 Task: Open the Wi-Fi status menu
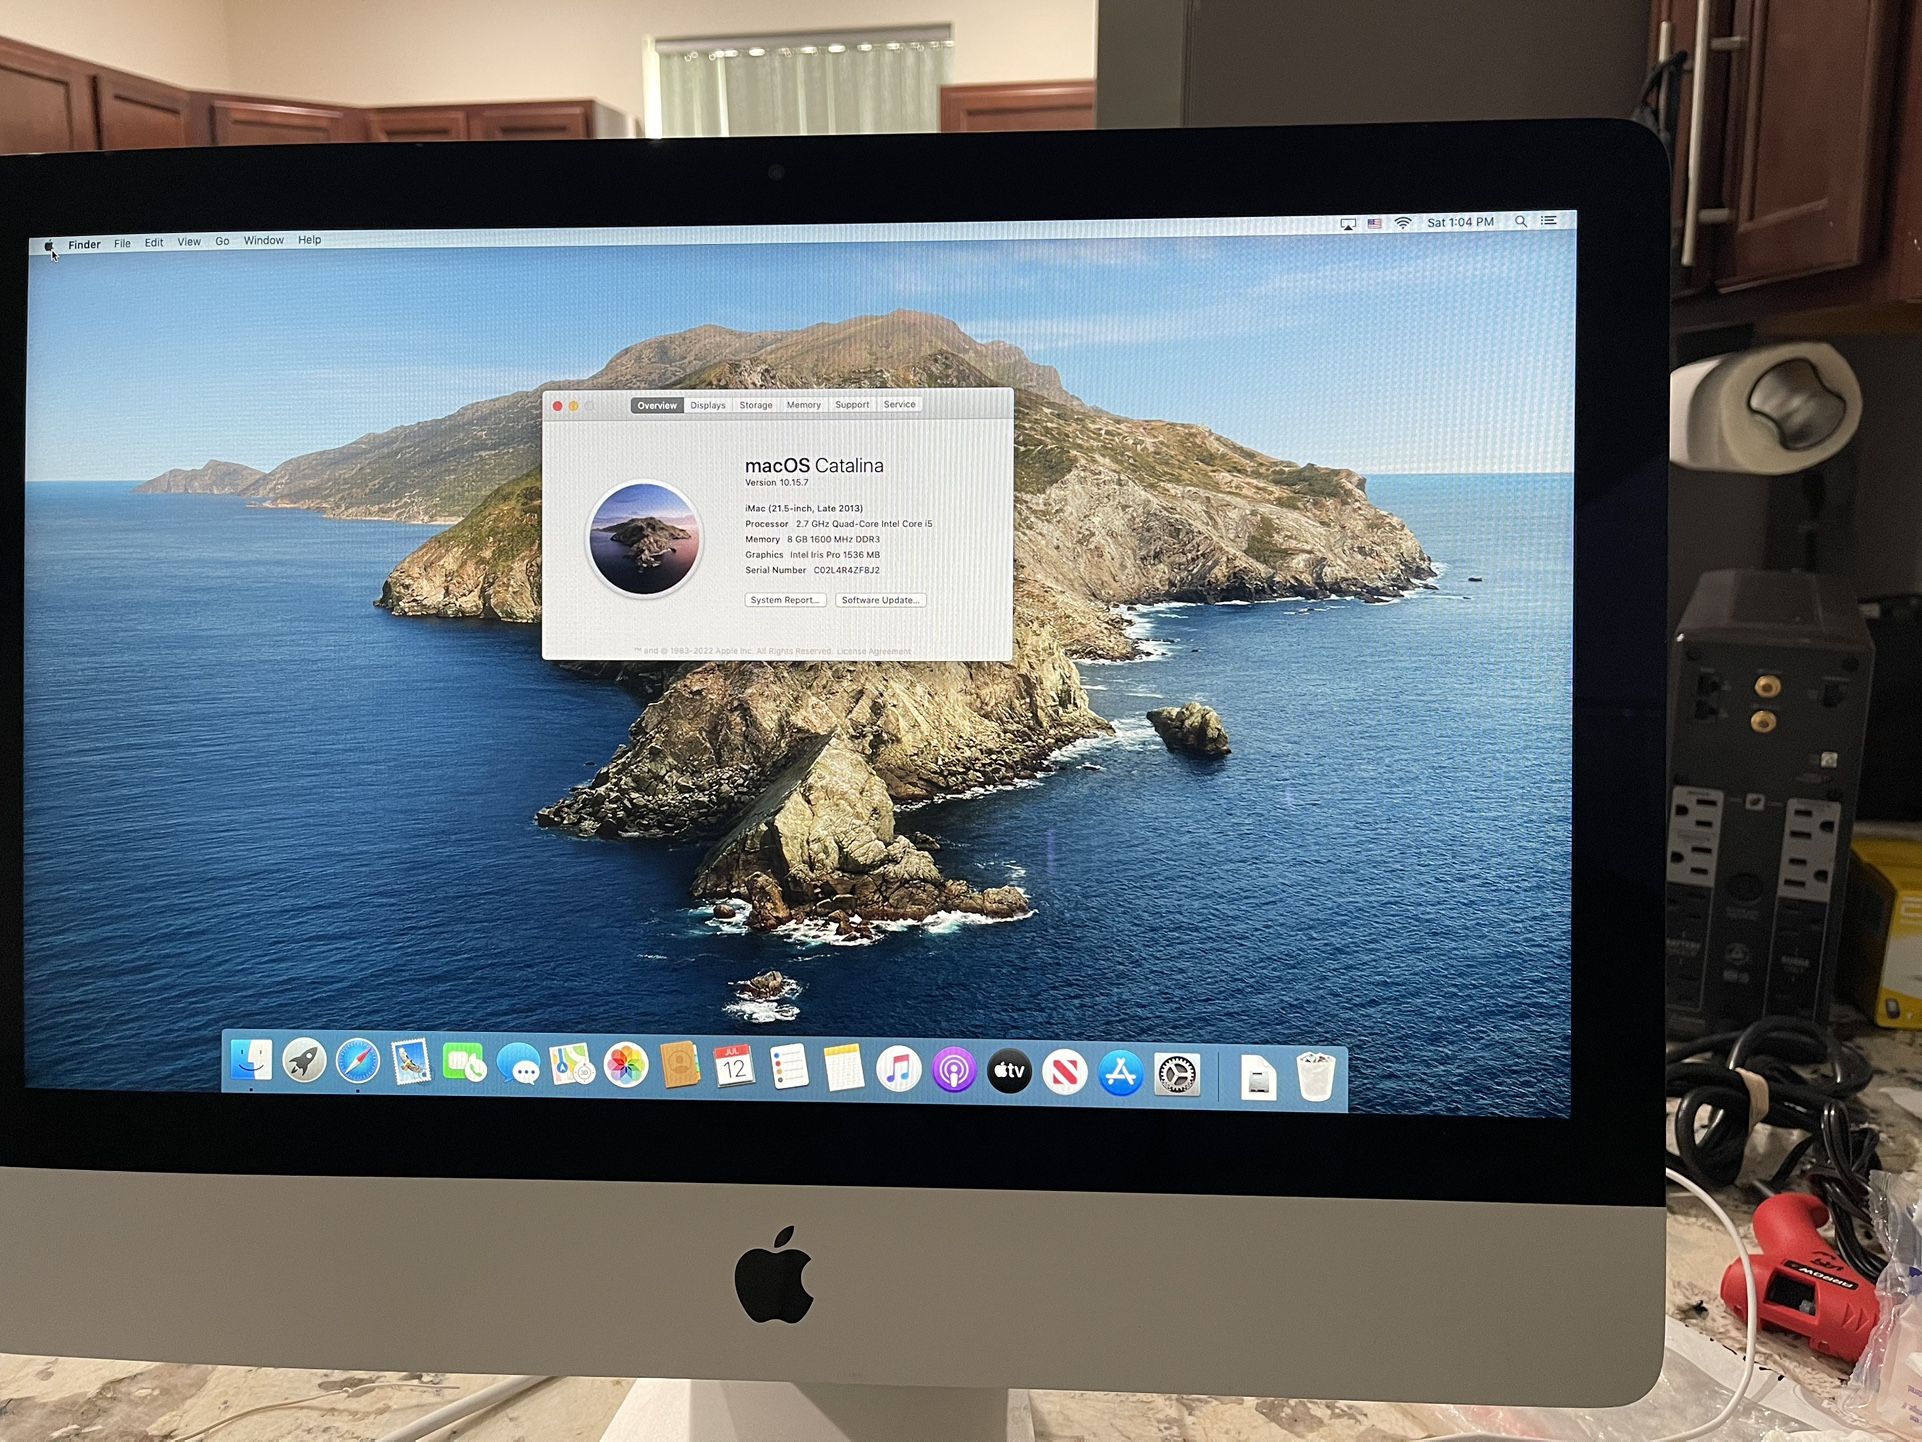[1403, 222]
